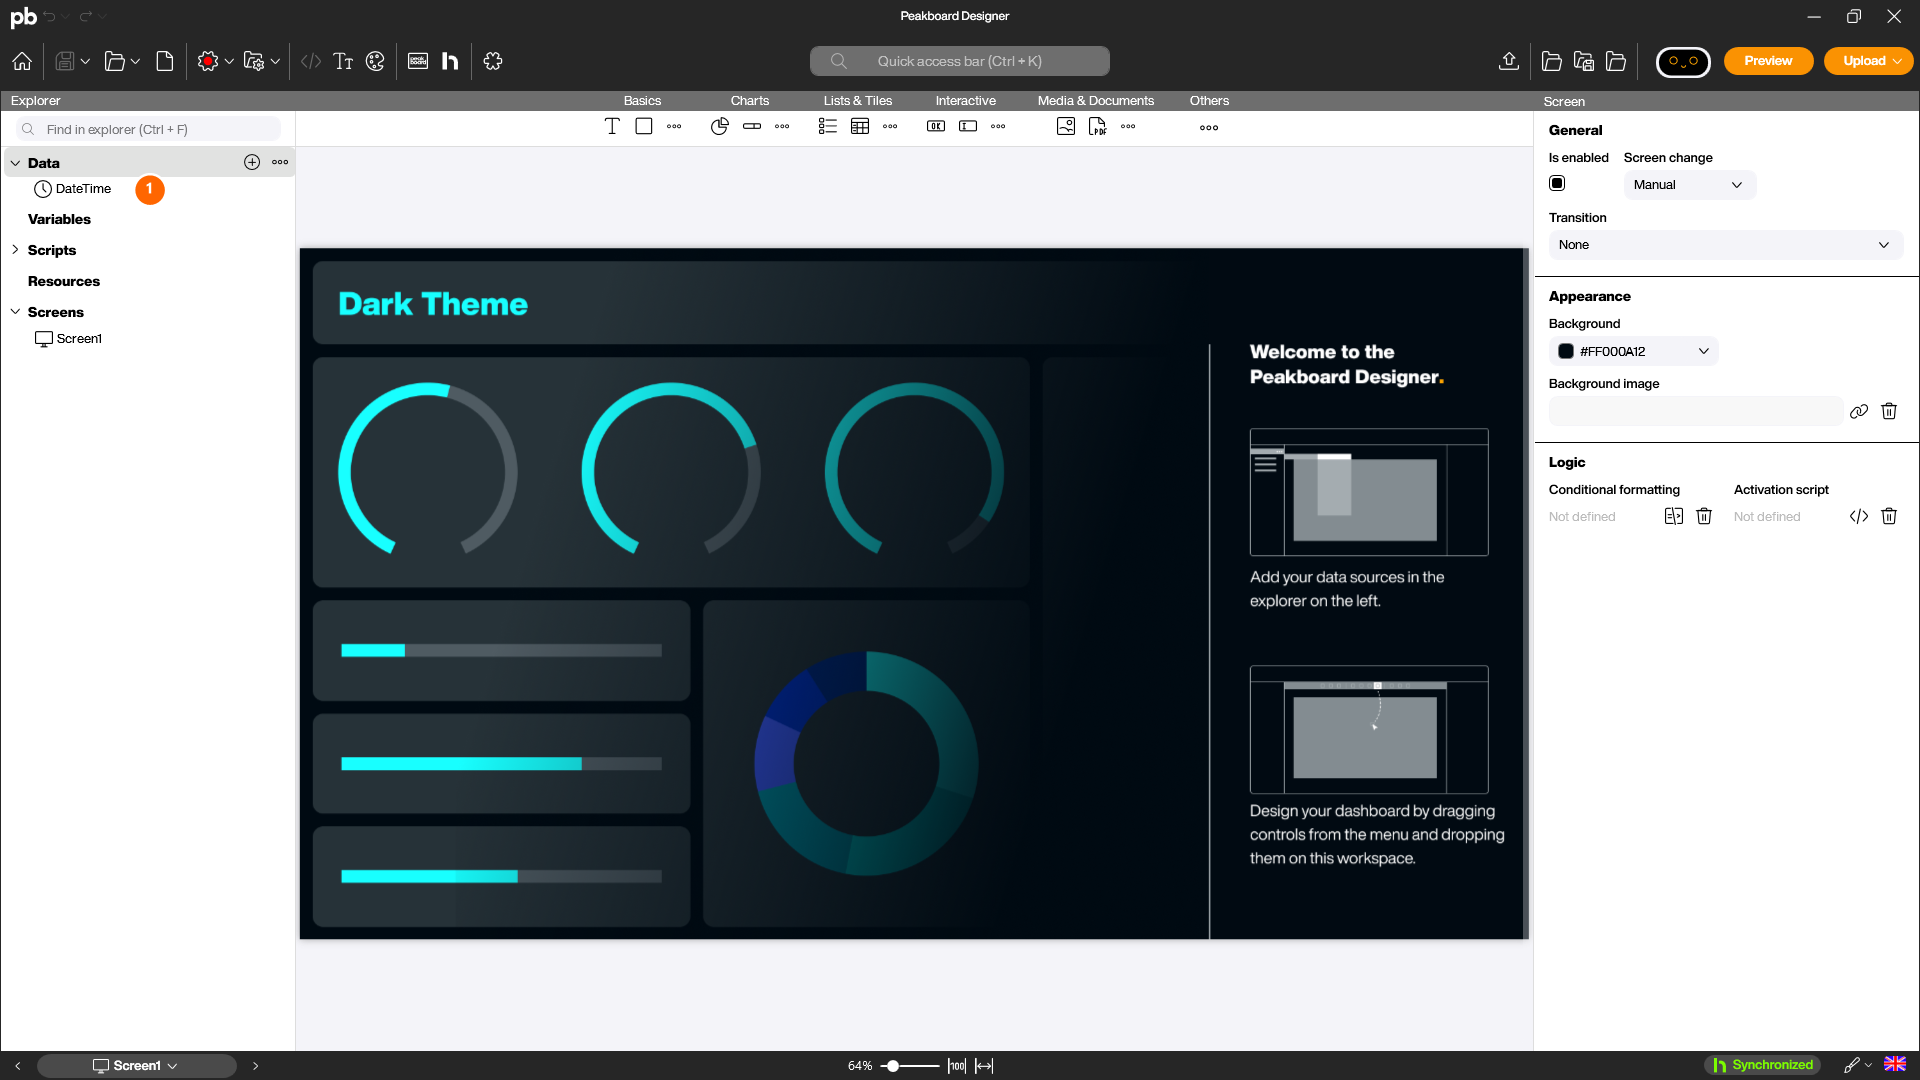Viewport: 1920px width, 1080px height.
Task: Insert an OK button control
Action: [936, 126]
